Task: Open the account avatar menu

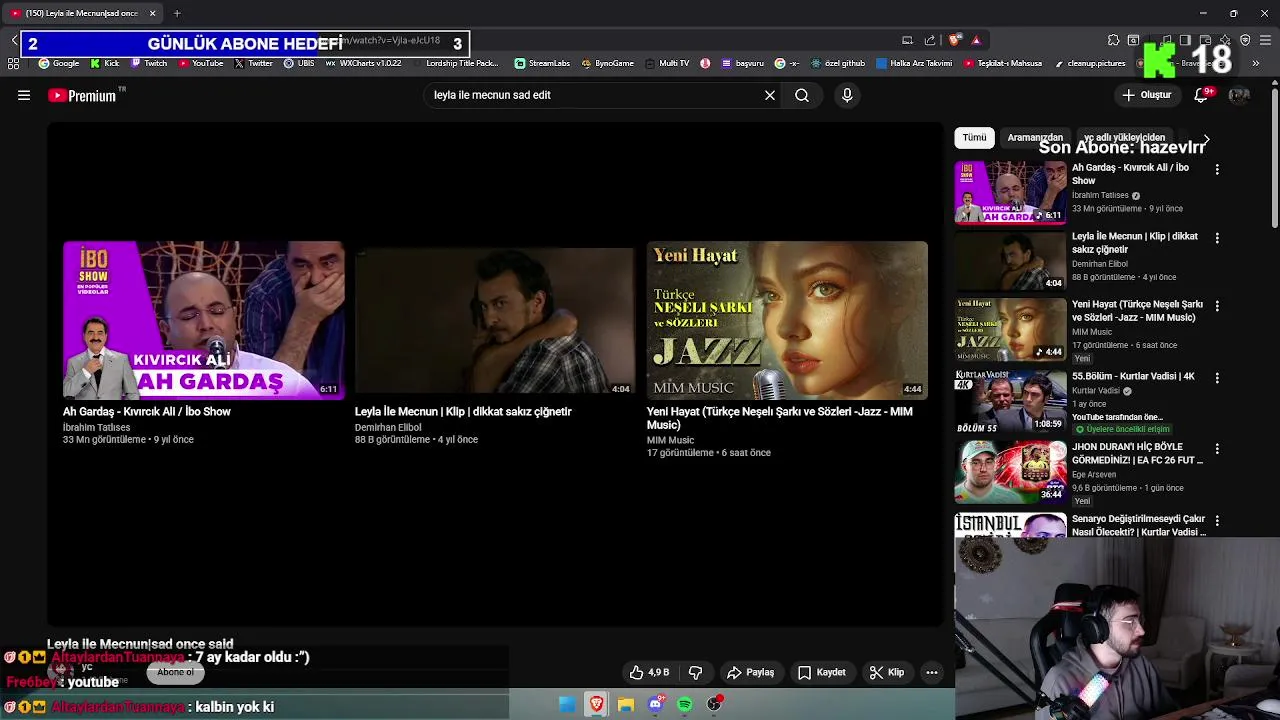Action: click(1239, 95)
